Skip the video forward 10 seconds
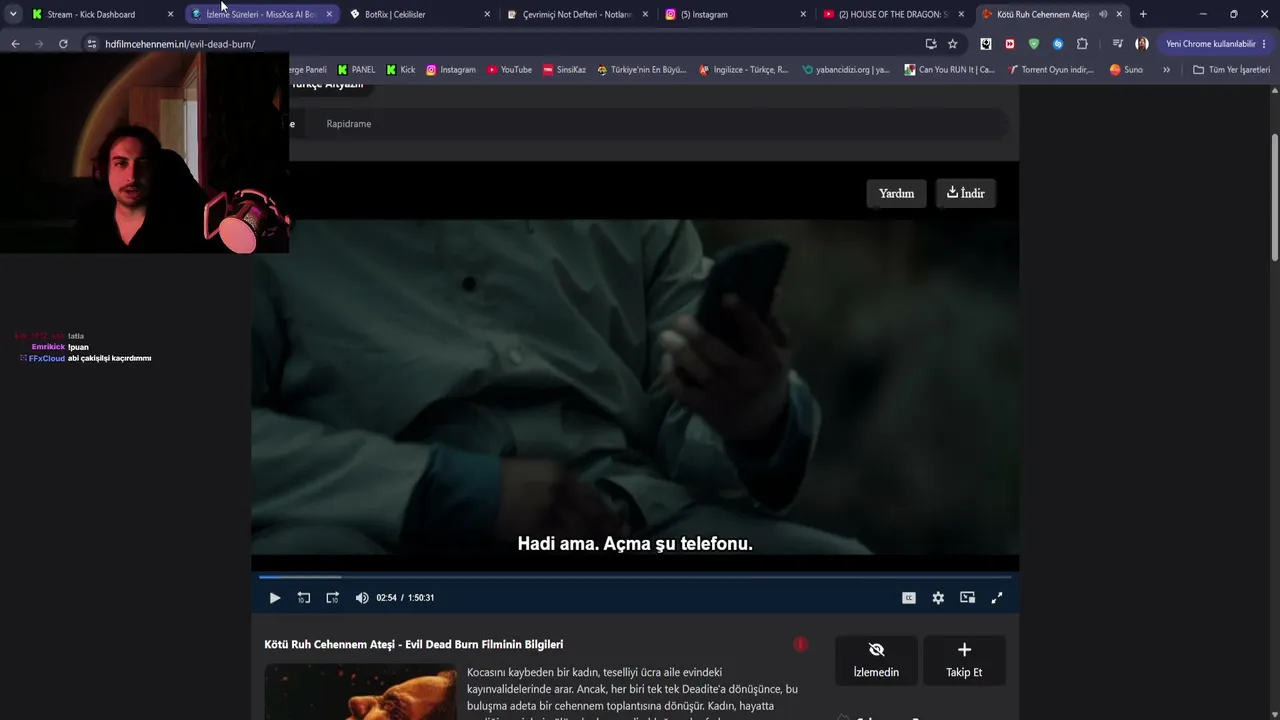Image resolution: width=1280 pixels, height=720 pixels. (x=333, y=598)
